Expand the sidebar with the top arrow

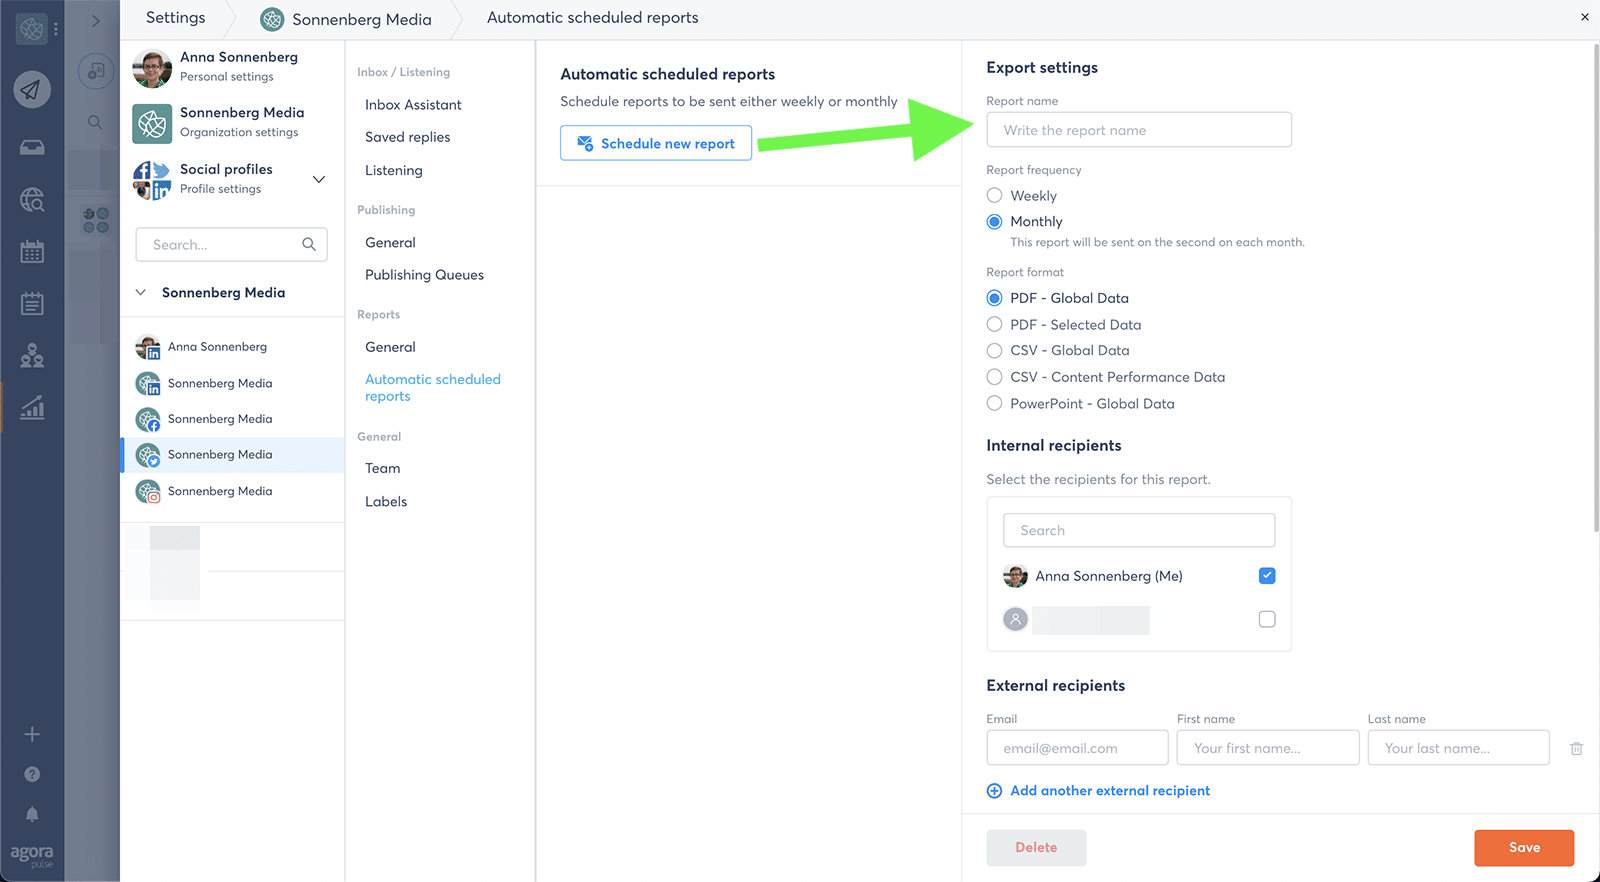pyautogui.click(x=96, y=20)
